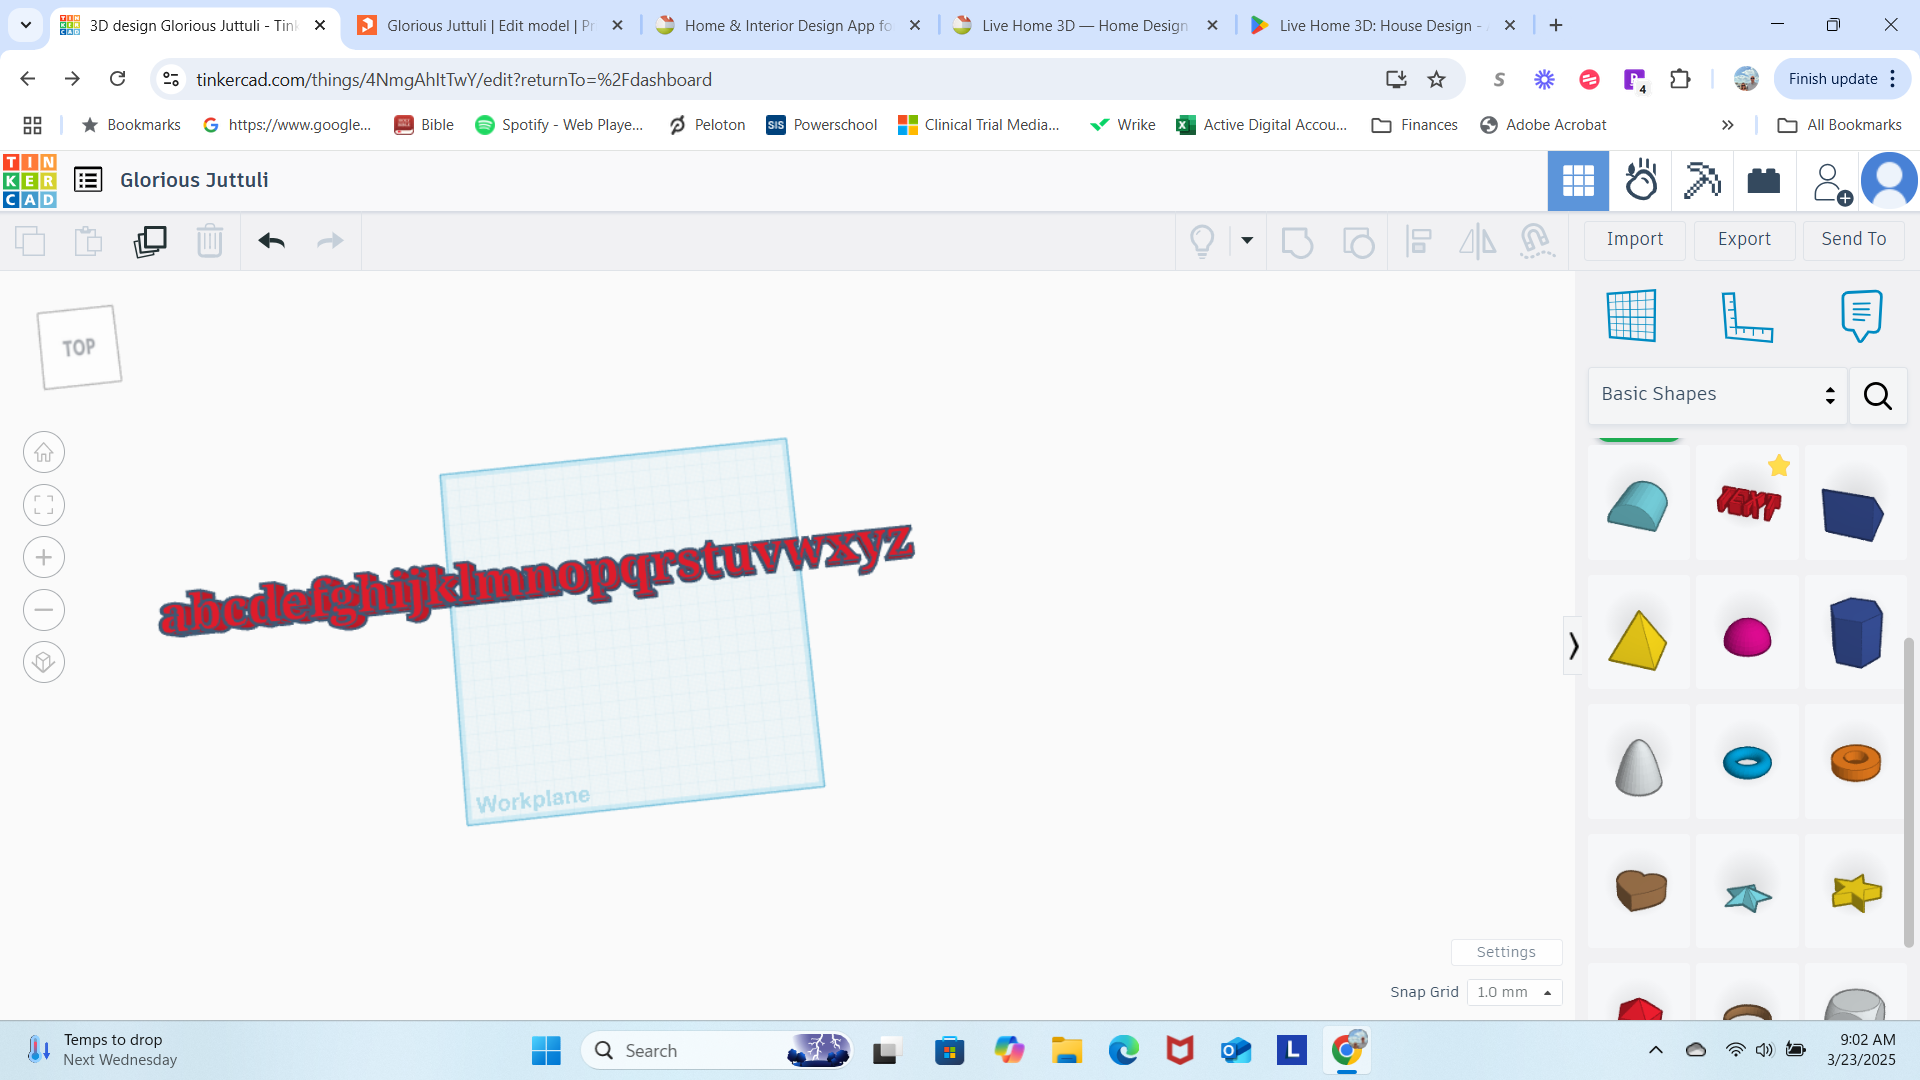Click the Delete trash icon
Screen dimensions: 1920x1080
coord(210,241)
